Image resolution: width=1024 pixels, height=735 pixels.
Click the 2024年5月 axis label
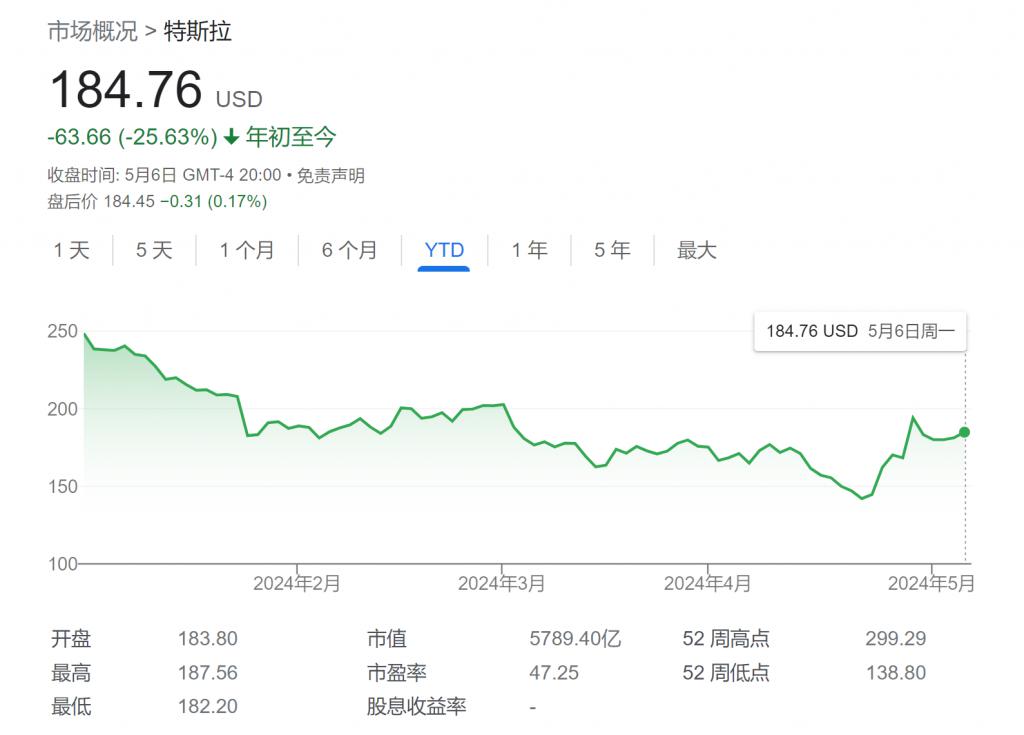[931, 584]
